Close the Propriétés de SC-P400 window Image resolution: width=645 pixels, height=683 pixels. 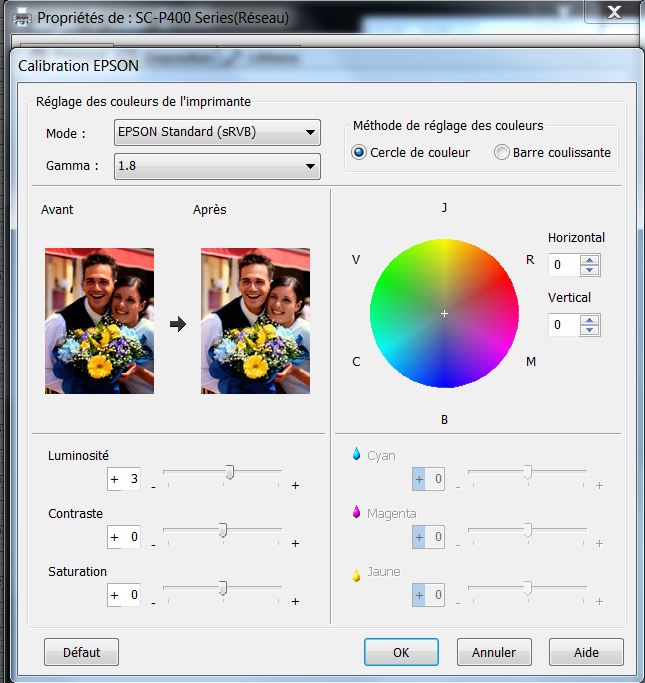pyautogui.click(x=614, y=12)
